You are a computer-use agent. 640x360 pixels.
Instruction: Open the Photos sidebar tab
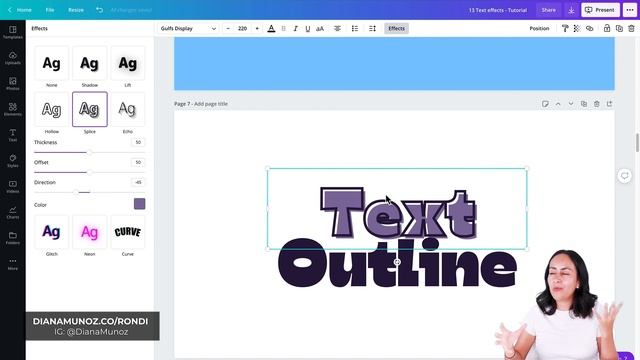[13, 84]
